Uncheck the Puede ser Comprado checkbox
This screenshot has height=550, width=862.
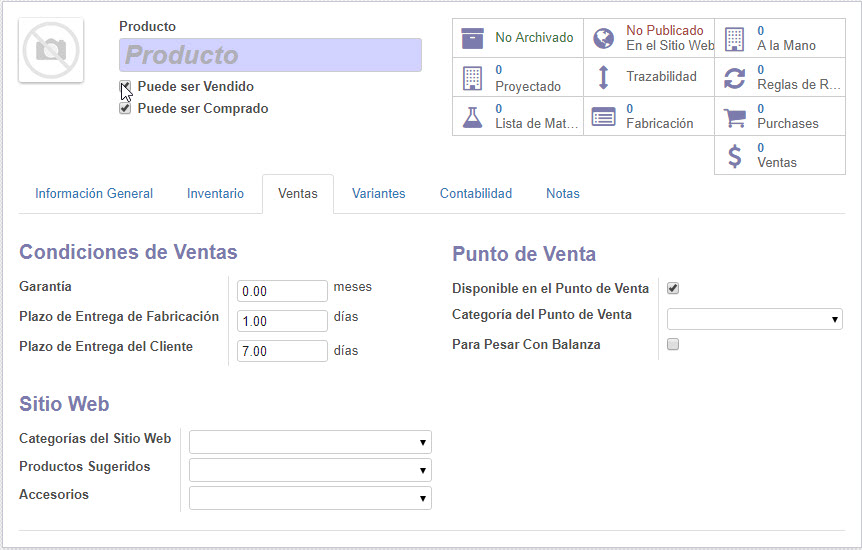point(125,109)
